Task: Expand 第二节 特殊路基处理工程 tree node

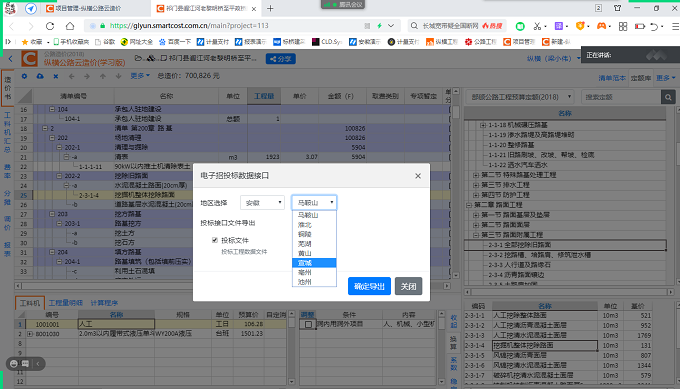Action: [476, 175]
